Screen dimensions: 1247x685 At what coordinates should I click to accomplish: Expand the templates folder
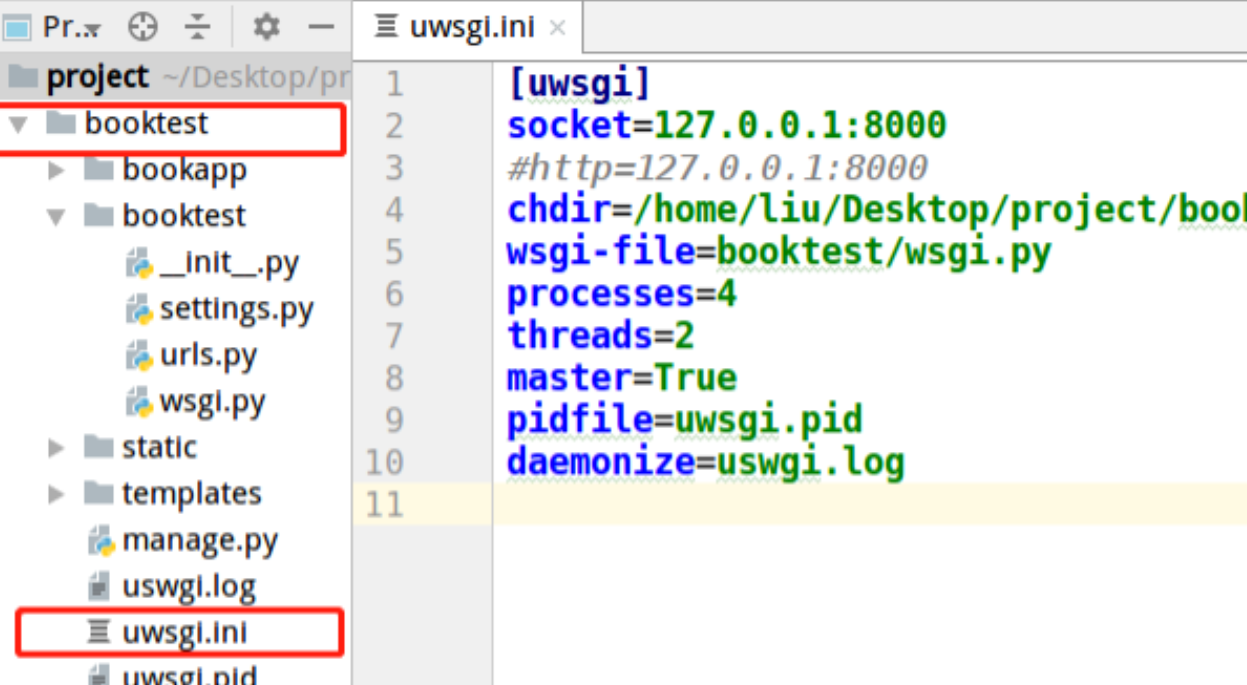[x=57, y=494]
